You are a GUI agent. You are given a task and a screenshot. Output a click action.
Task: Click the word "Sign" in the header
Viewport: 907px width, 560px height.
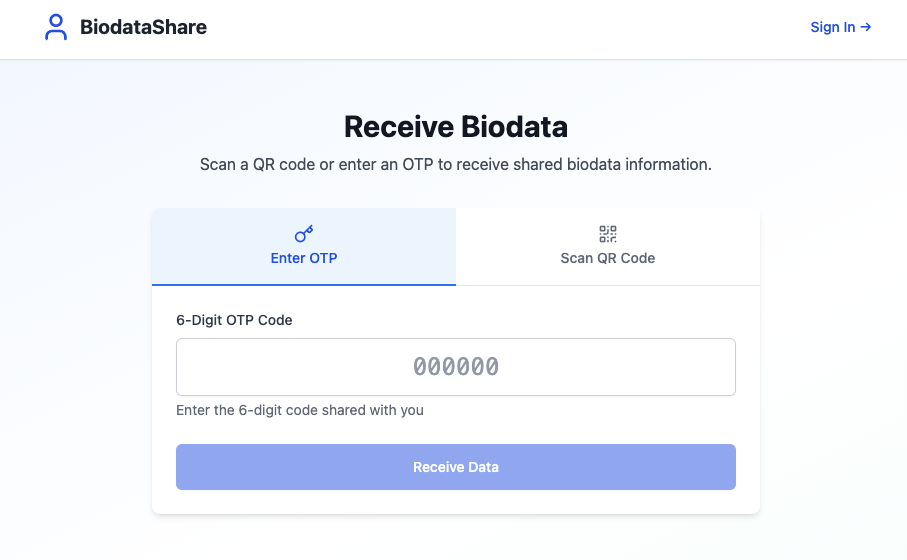click(x=825, y=27)
